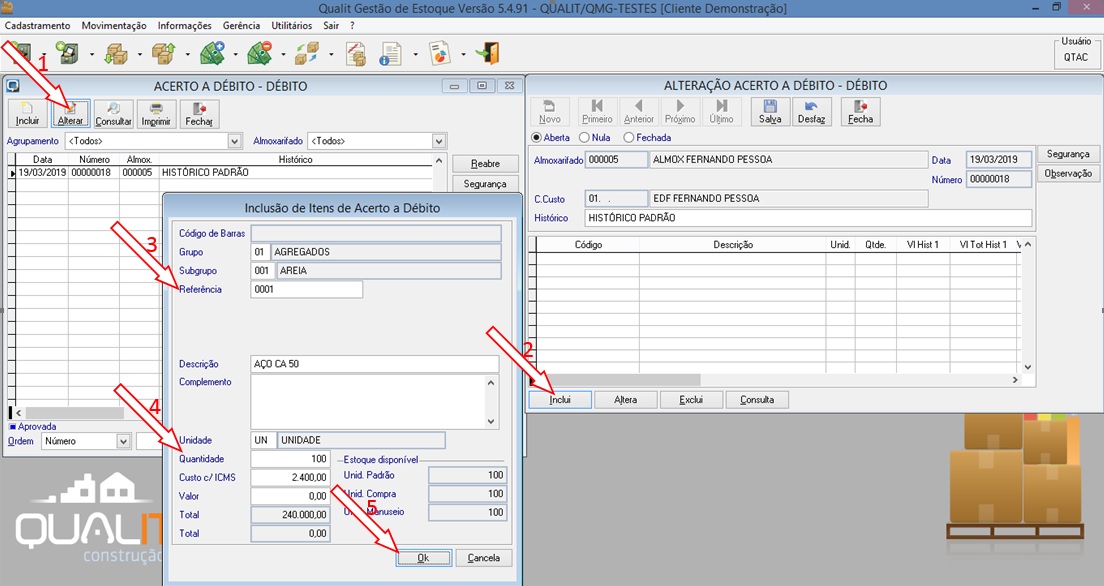Click the Observação button
Image resolution: width=1104 pixels, height=586 pixels.
coord(1068,173)
